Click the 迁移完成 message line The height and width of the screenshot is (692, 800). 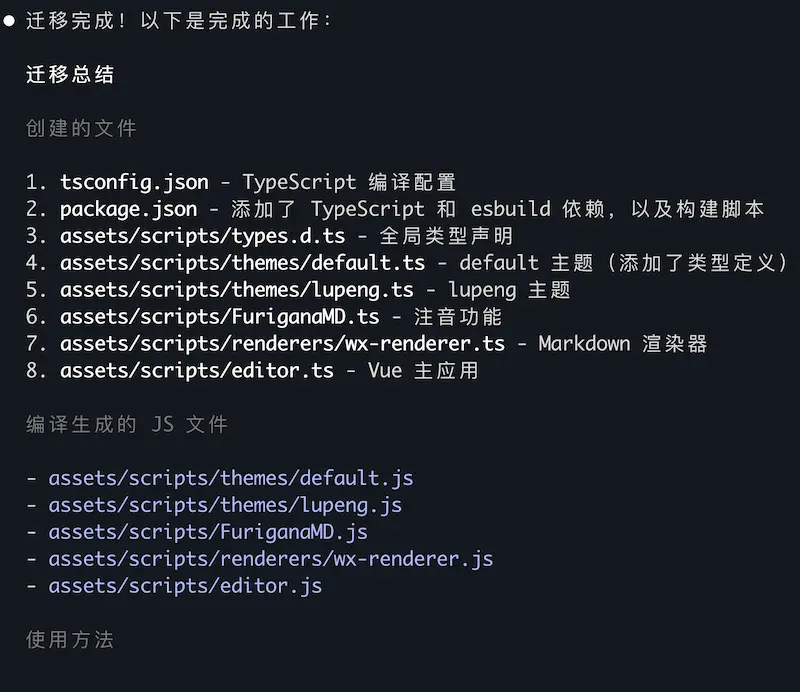pos(179,21)
